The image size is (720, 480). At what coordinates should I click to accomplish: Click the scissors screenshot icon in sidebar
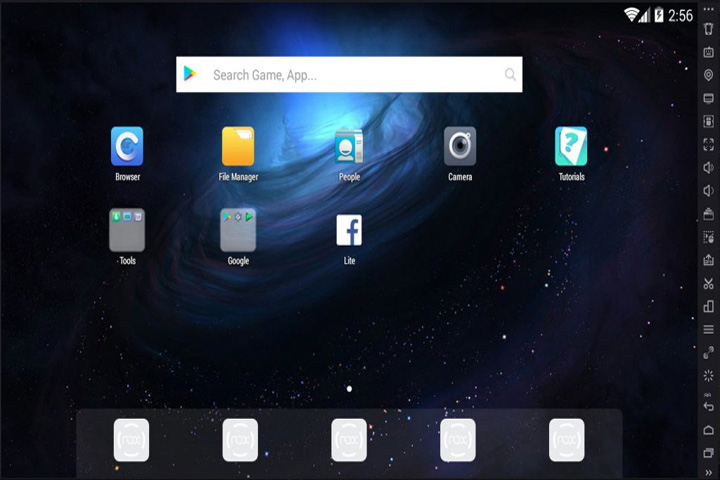[x=709, y=283]
